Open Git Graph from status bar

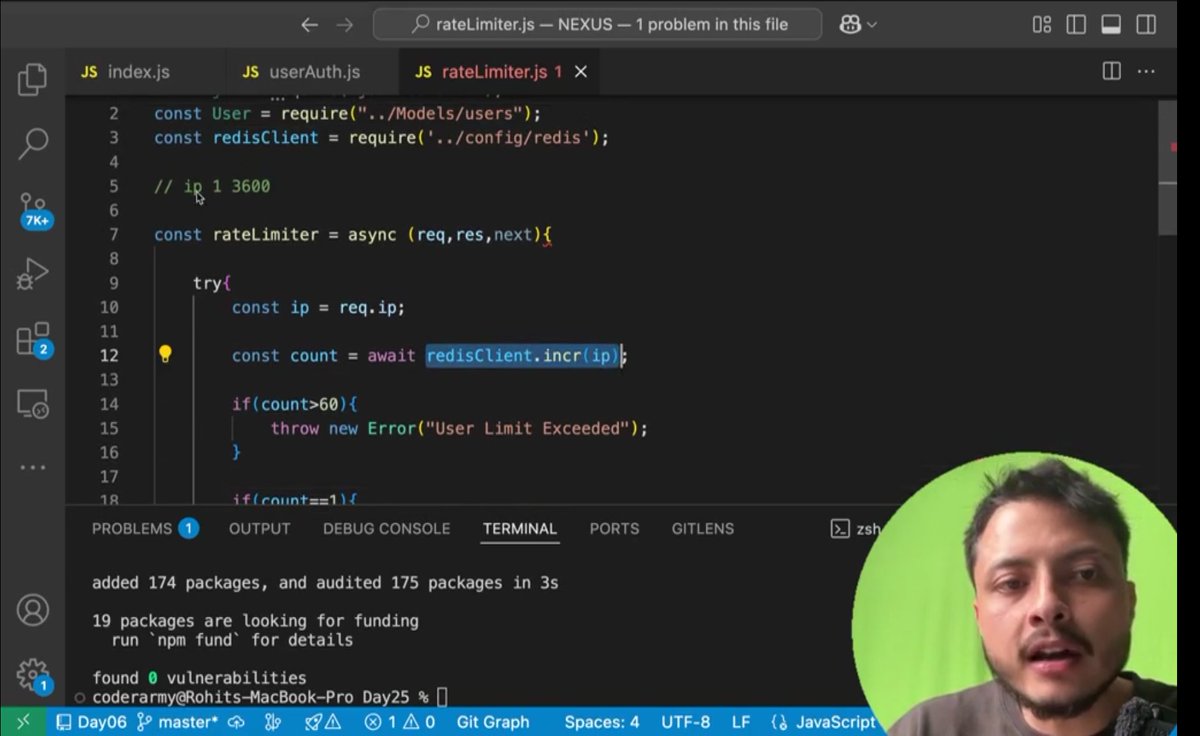[x=493, y=722]
